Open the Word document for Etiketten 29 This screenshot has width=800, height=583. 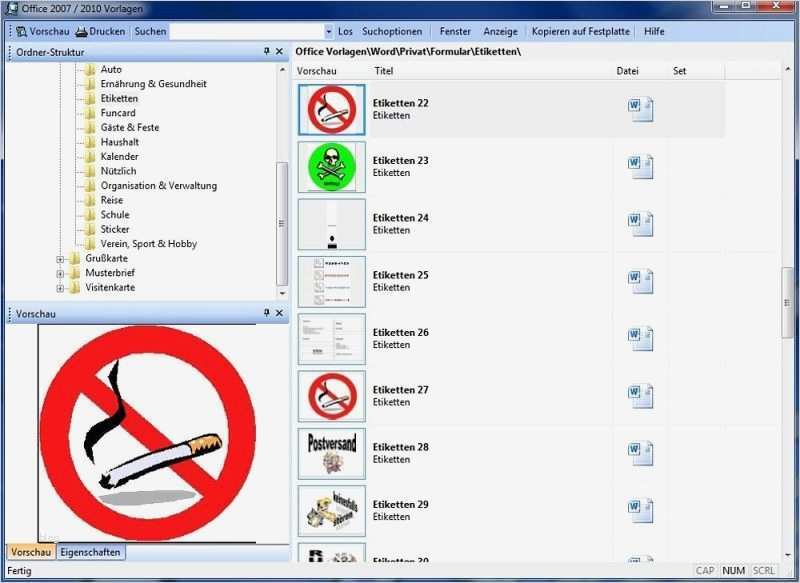click(x=637, y=509)
